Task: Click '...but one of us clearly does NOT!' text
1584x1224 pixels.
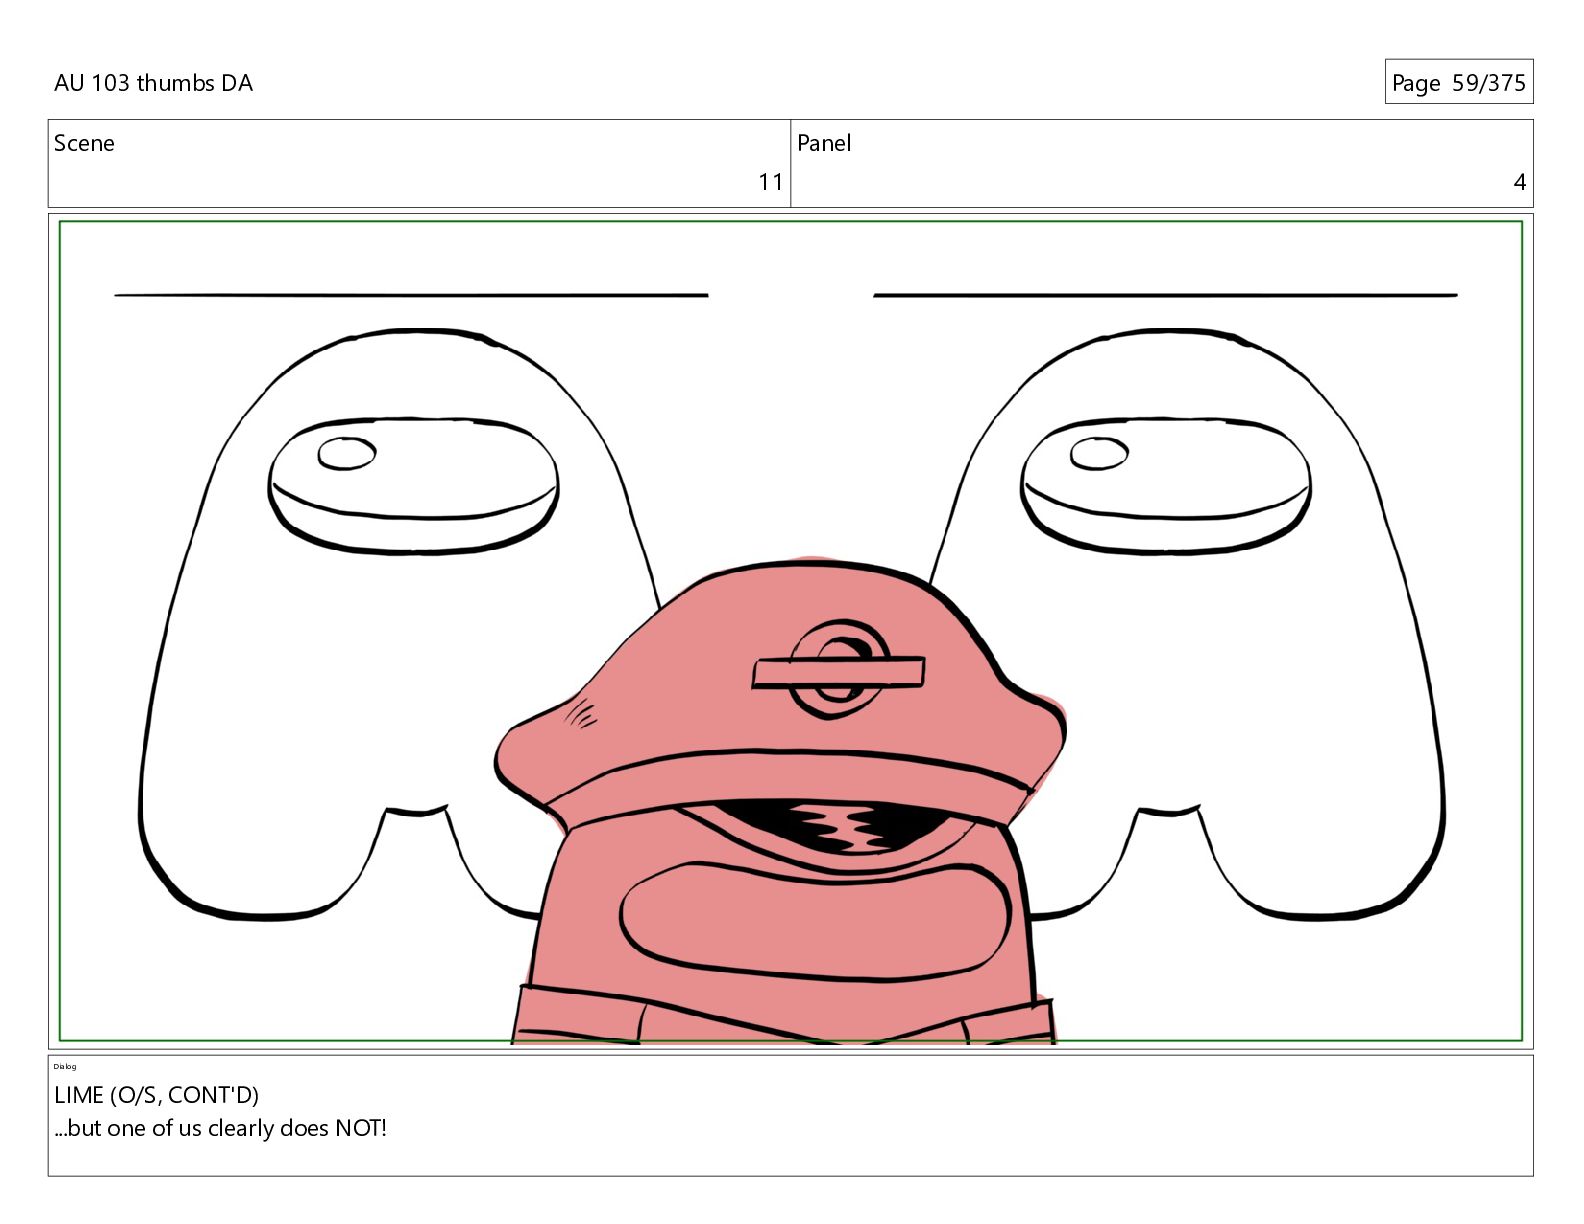Action: 220,1128
